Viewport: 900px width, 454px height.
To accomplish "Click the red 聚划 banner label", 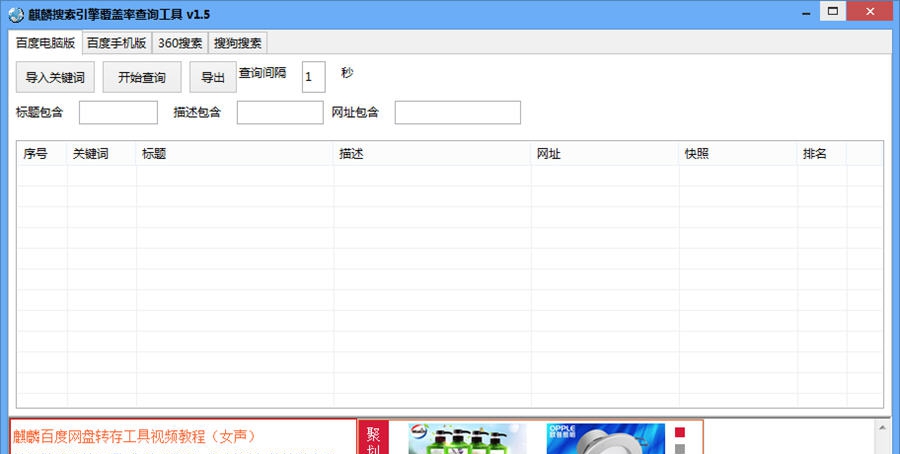I will point(373,439).
